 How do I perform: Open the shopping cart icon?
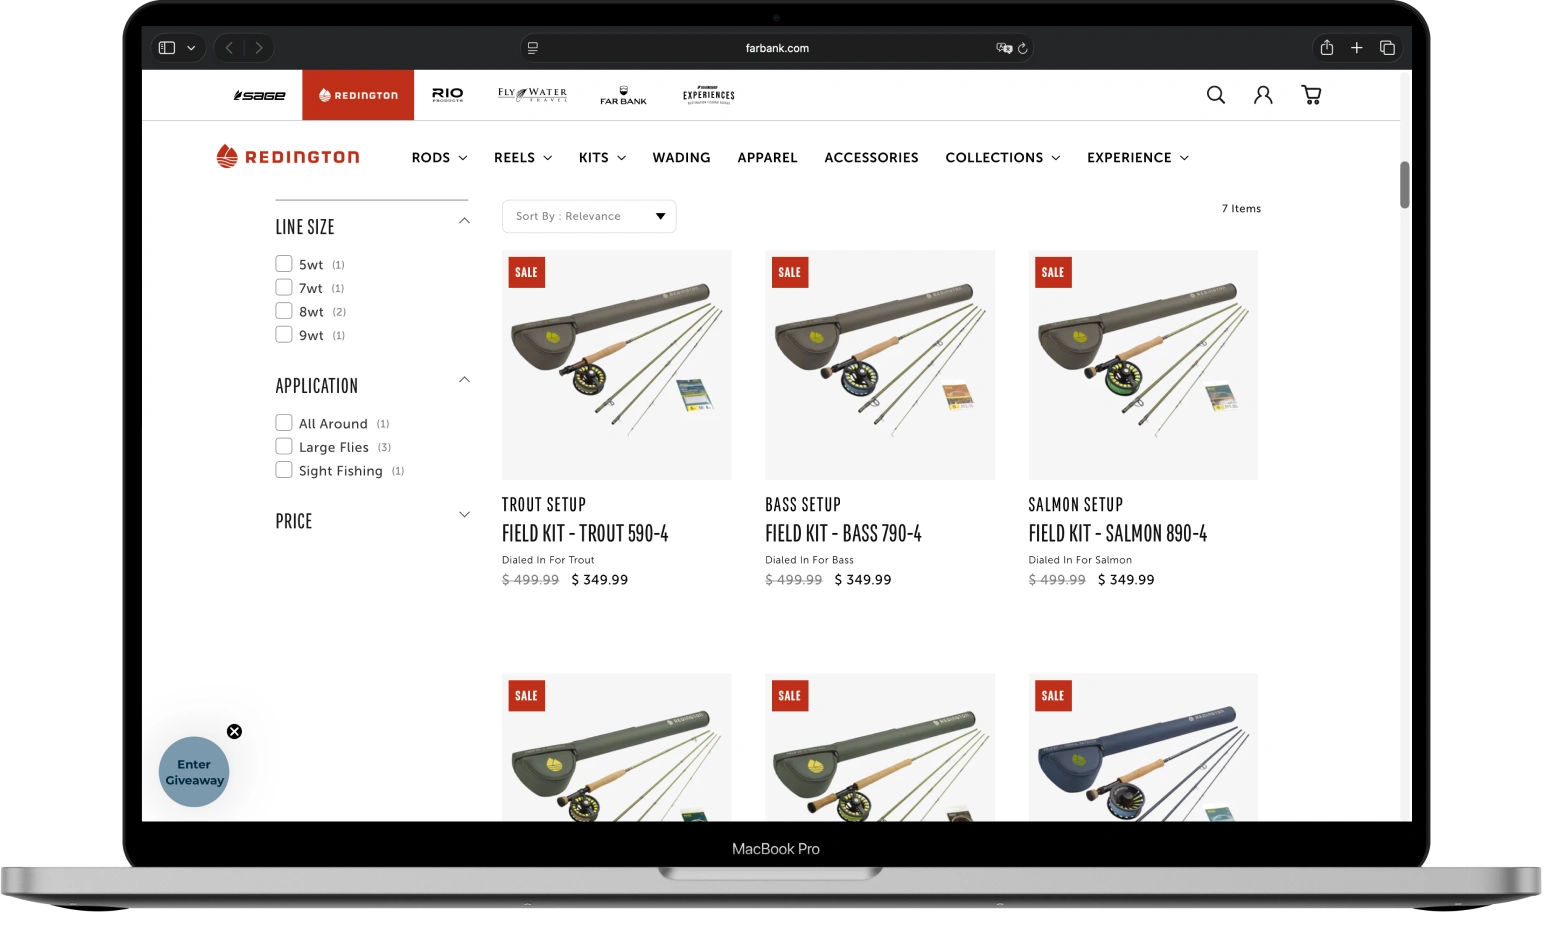(1311, 95)
